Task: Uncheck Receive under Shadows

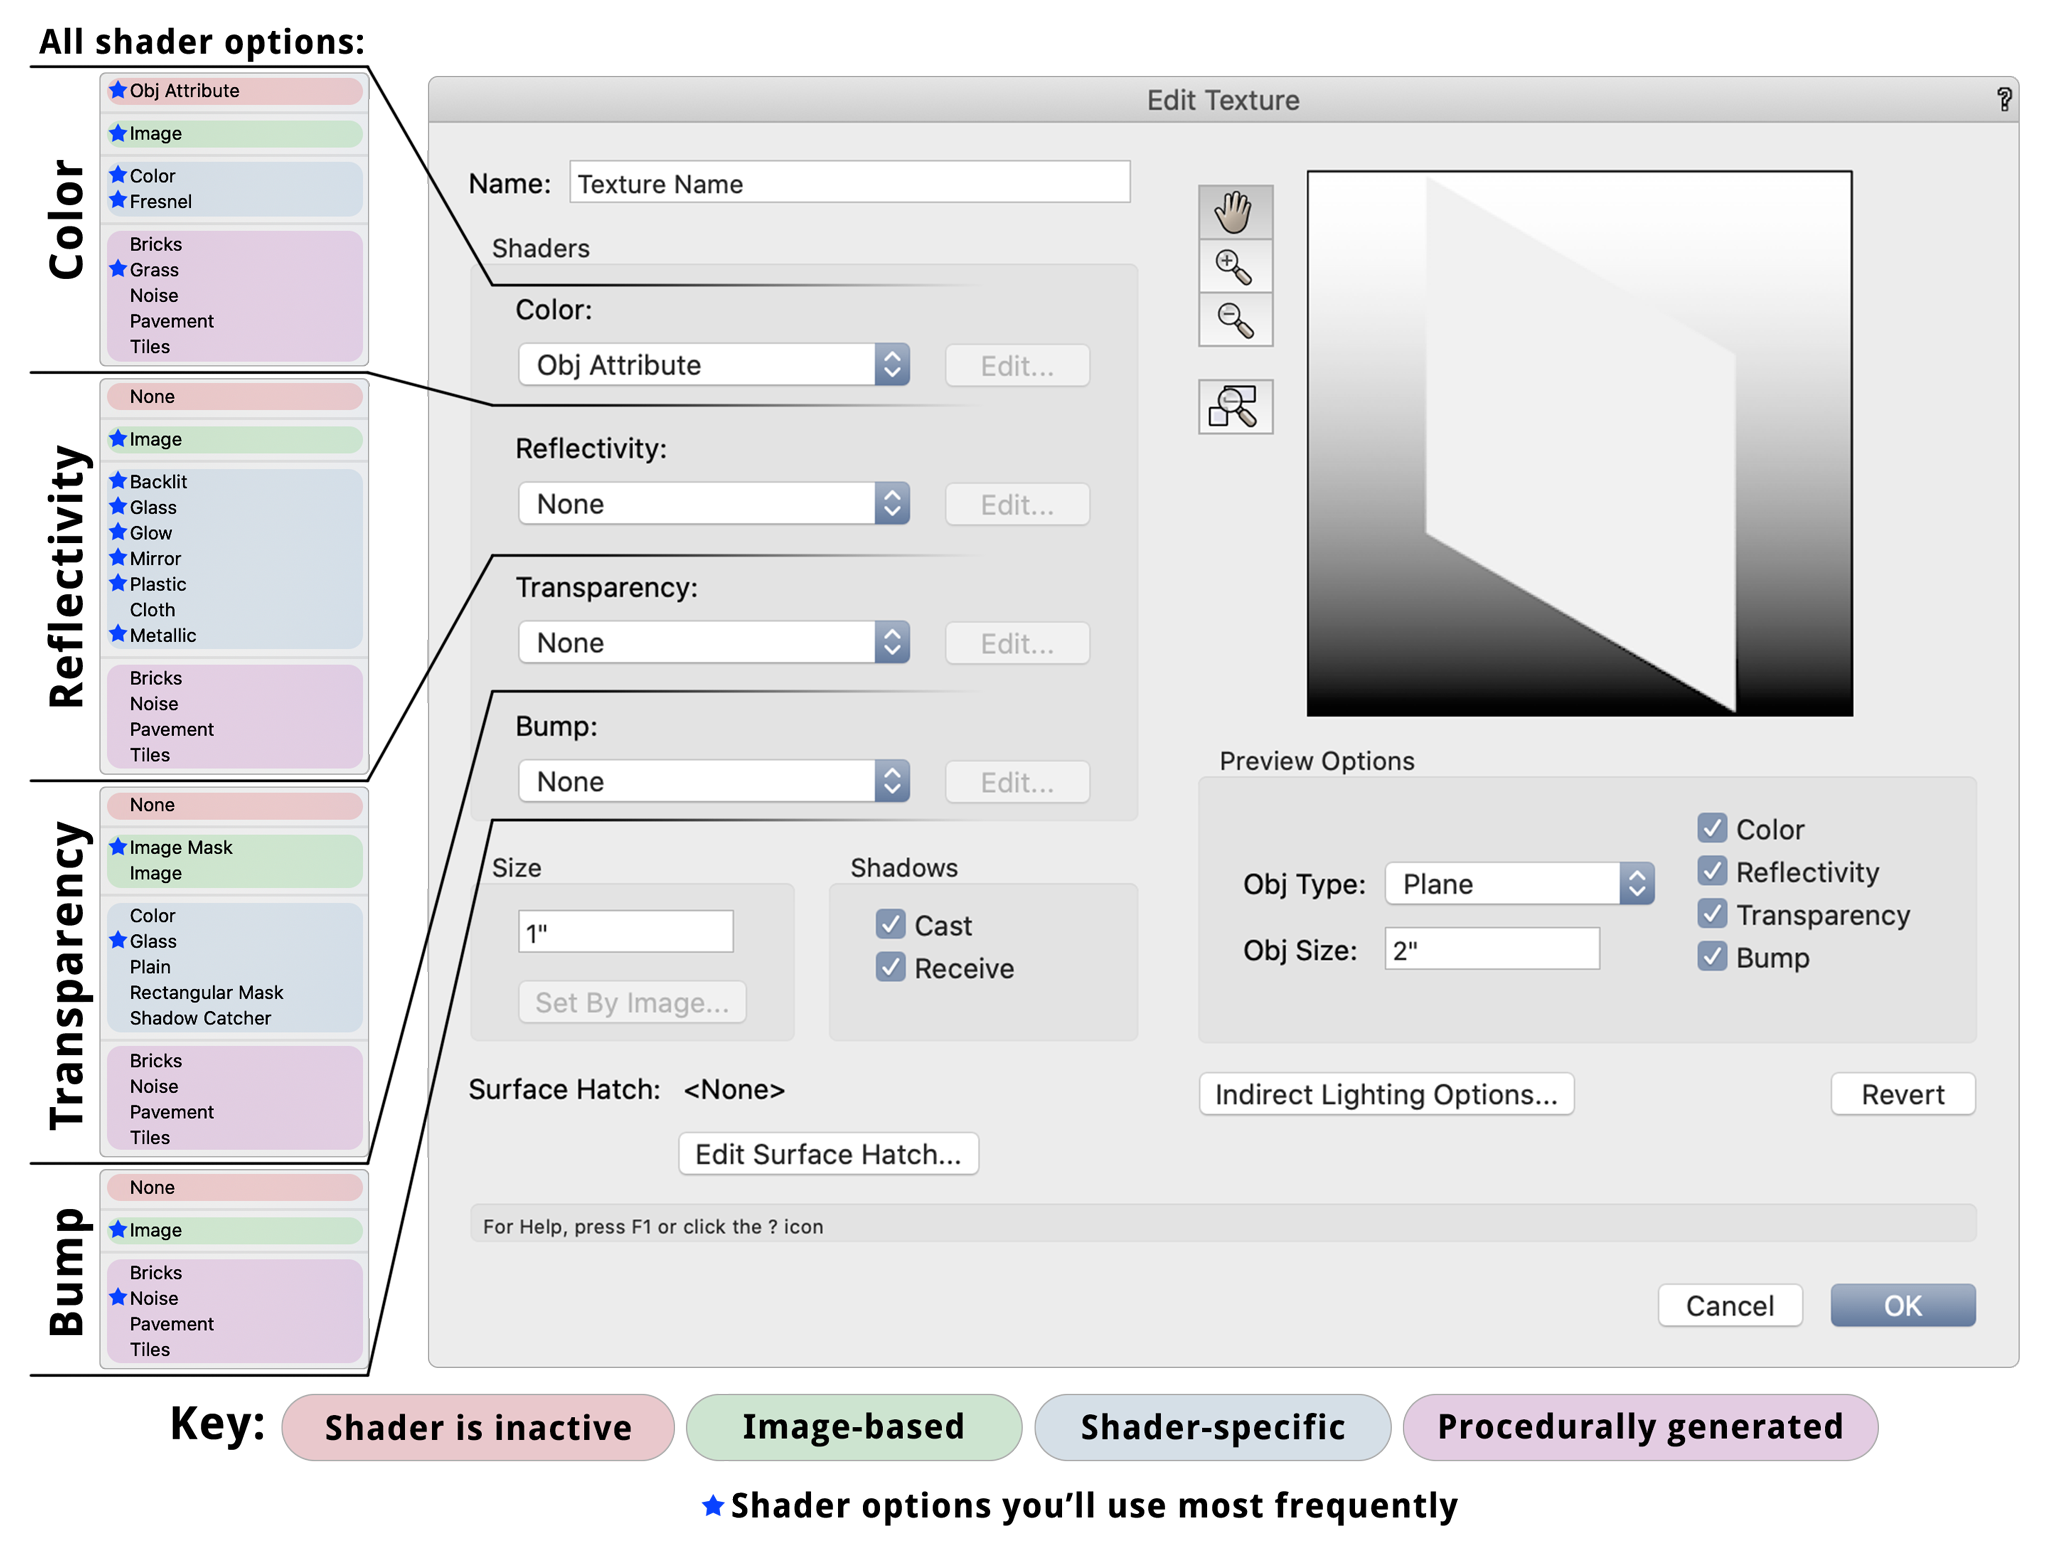Action: pyautogui.click(x=891, y=967)
